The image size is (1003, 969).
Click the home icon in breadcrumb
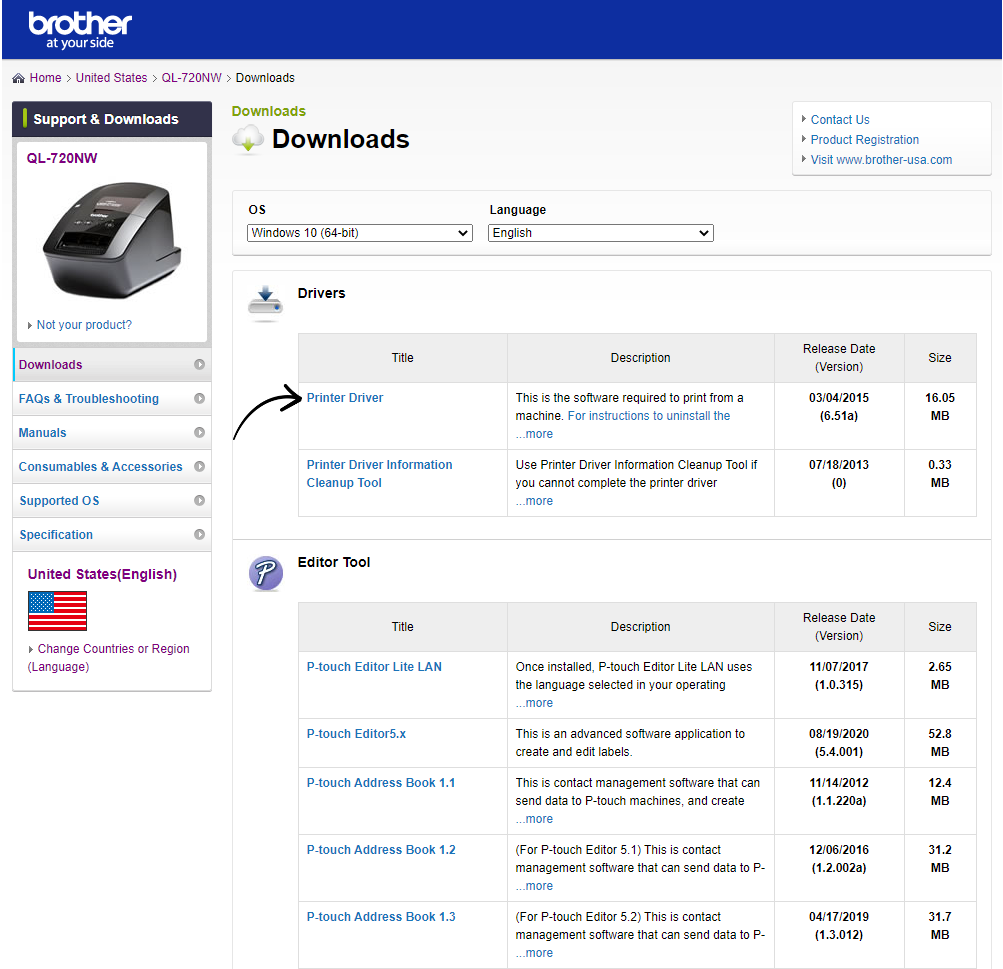pos(19,78)
